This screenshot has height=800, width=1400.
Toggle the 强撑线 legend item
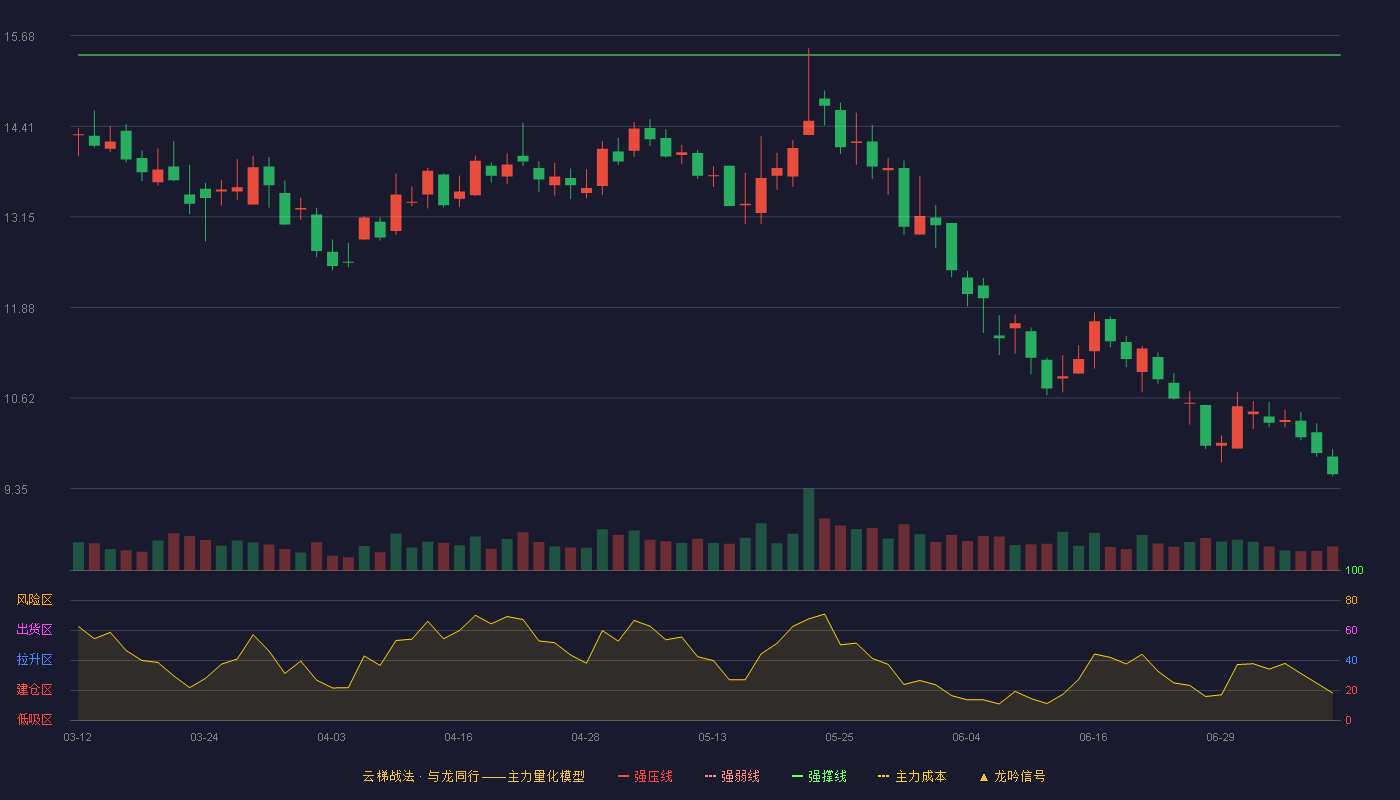coord(819,776)
